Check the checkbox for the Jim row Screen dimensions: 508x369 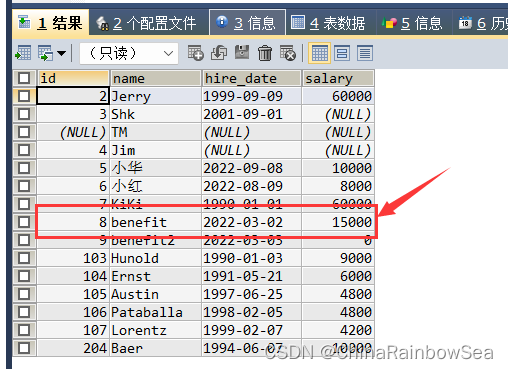tap(24, 150)
